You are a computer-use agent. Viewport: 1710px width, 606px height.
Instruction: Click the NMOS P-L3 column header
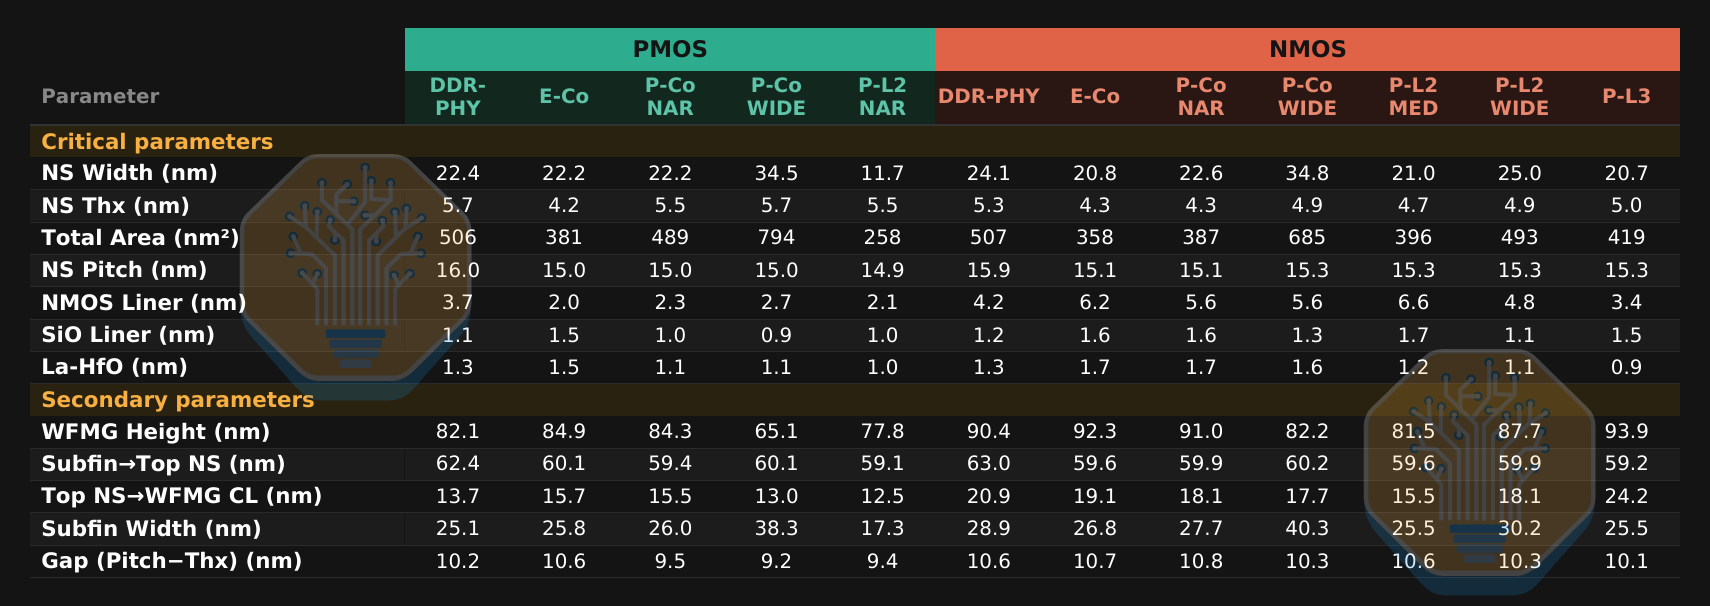(1626, 97)
